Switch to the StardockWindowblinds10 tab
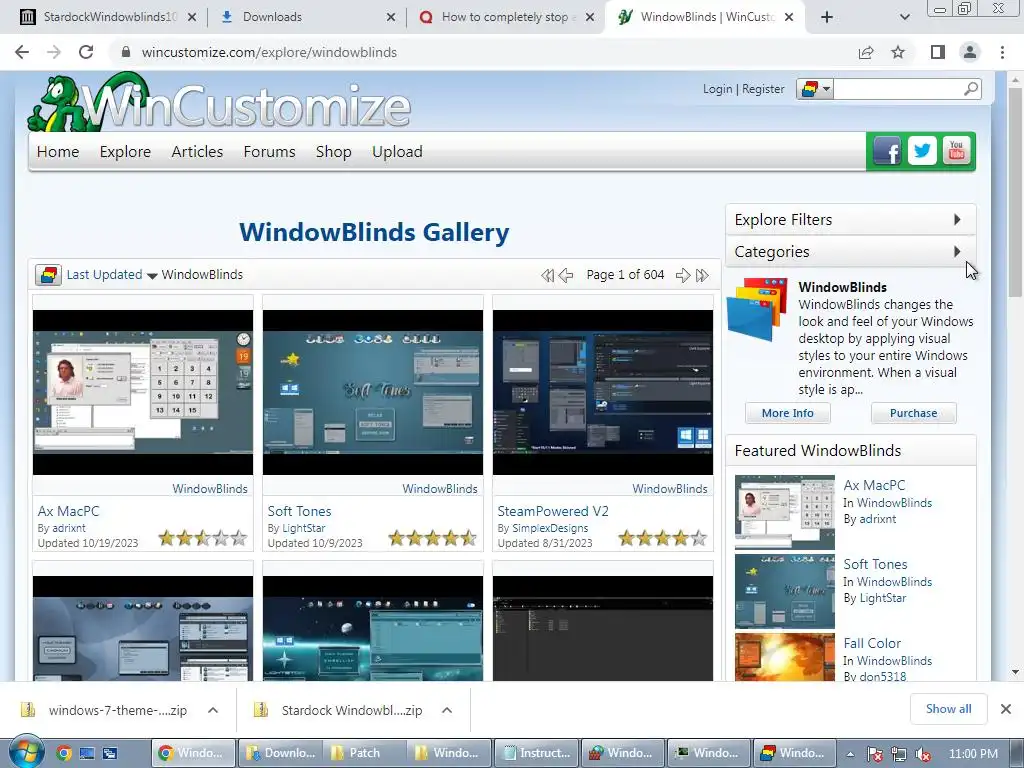This screenshot has height=768, width=1024. pyautogui.click(x=108, y=17)
